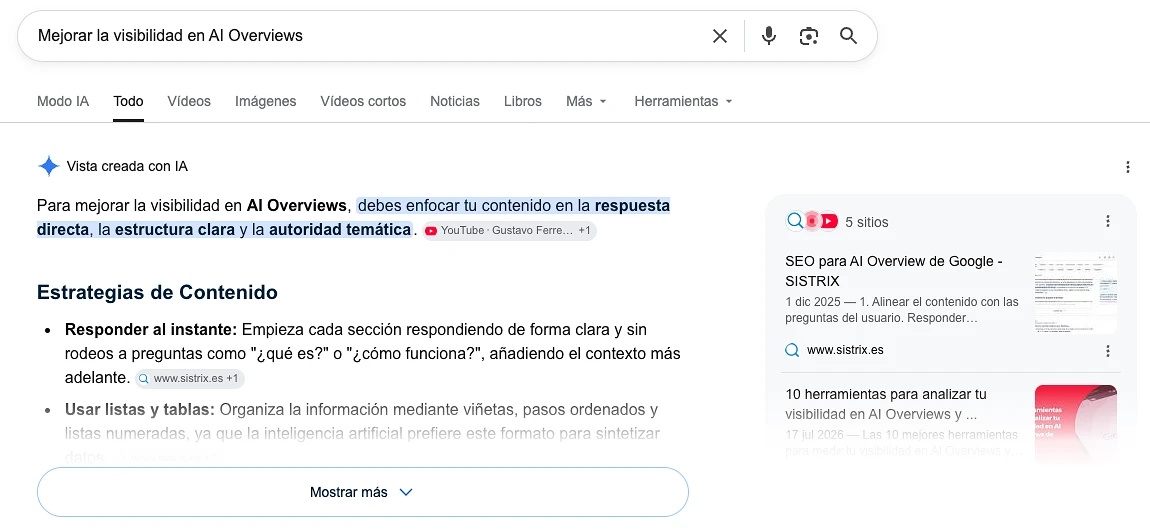Submit search with magnifying glass icon
1150x530 pixels.
tap(849, 36)
